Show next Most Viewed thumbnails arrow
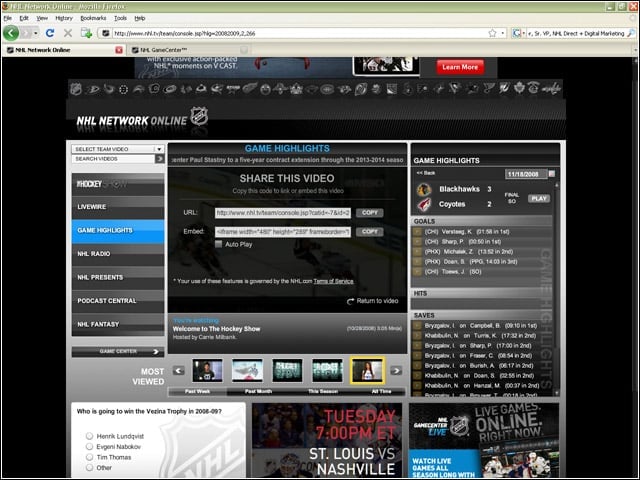Viewport: 640px width, 480px height. [x=396, y=371]
